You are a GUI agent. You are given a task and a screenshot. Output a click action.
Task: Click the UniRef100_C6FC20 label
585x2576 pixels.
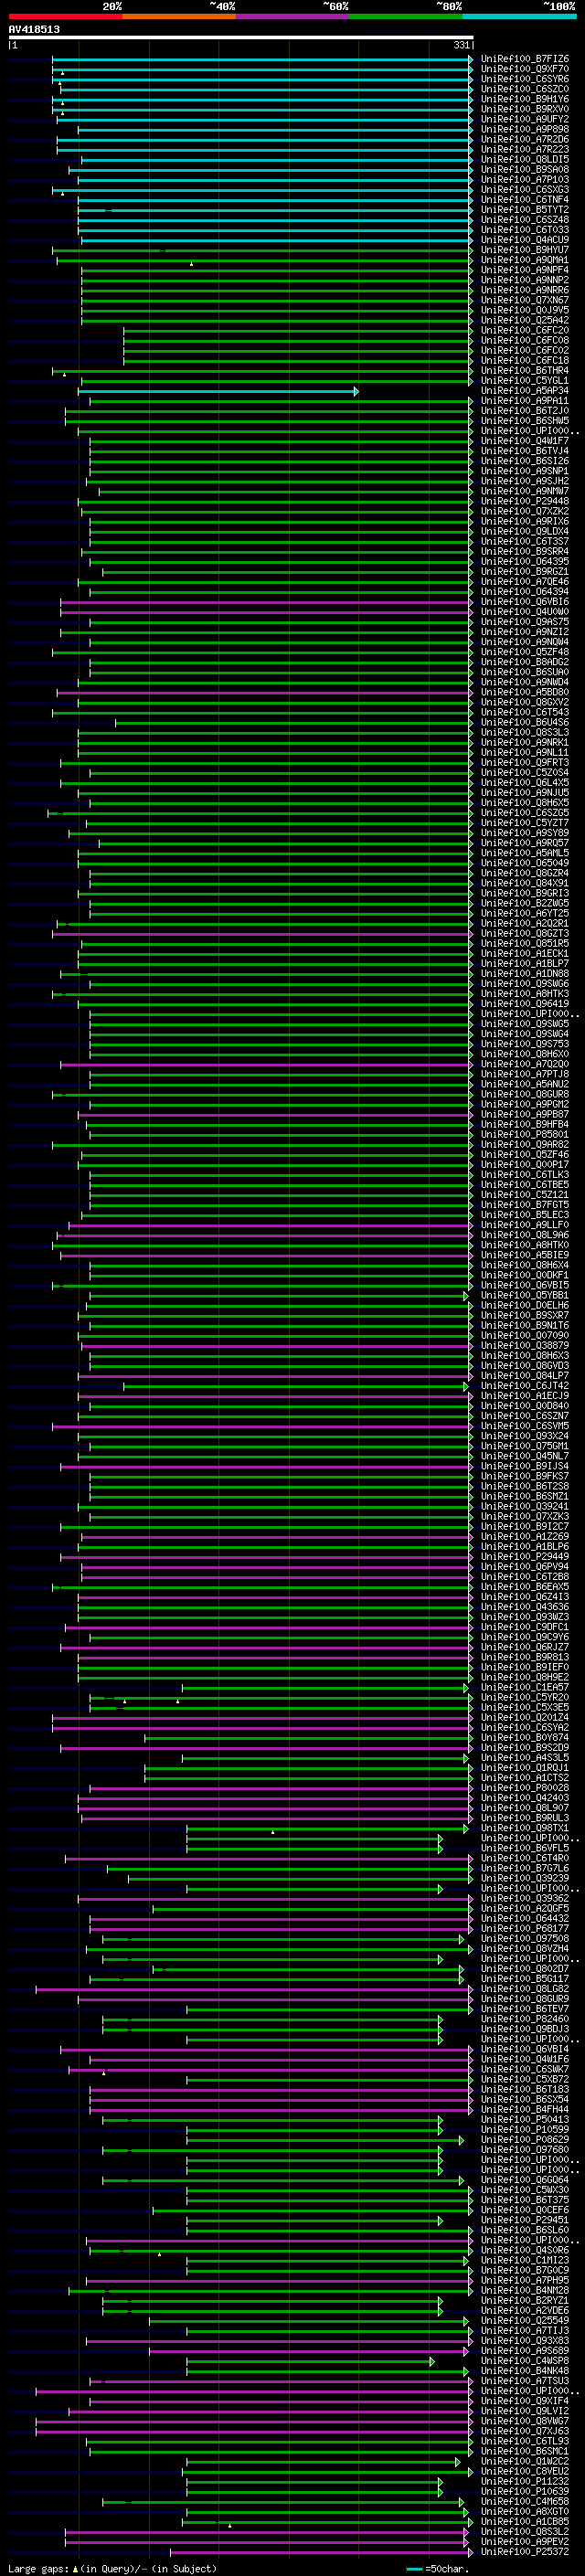[524, 330]
